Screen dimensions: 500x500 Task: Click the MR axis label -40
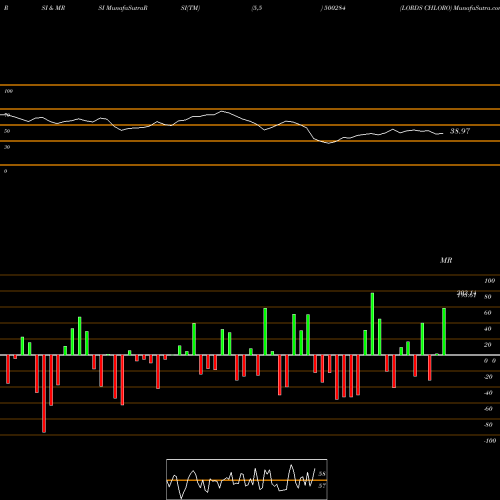coord(488,393)
